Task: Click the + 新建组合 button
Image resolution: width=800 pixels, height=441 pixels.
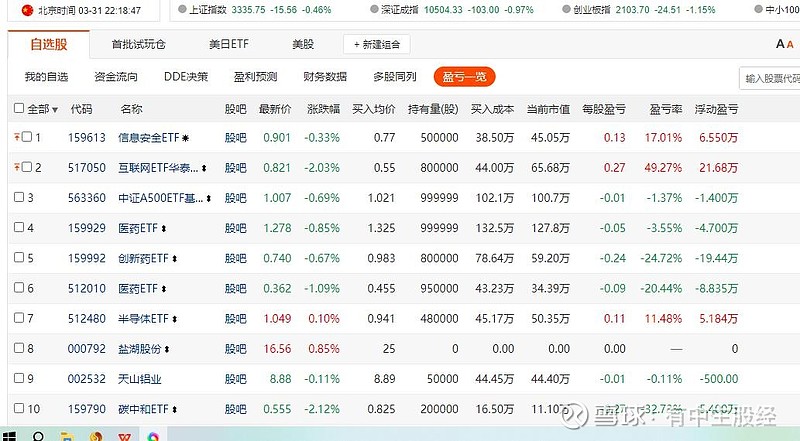Action: [x=377, y=45]
